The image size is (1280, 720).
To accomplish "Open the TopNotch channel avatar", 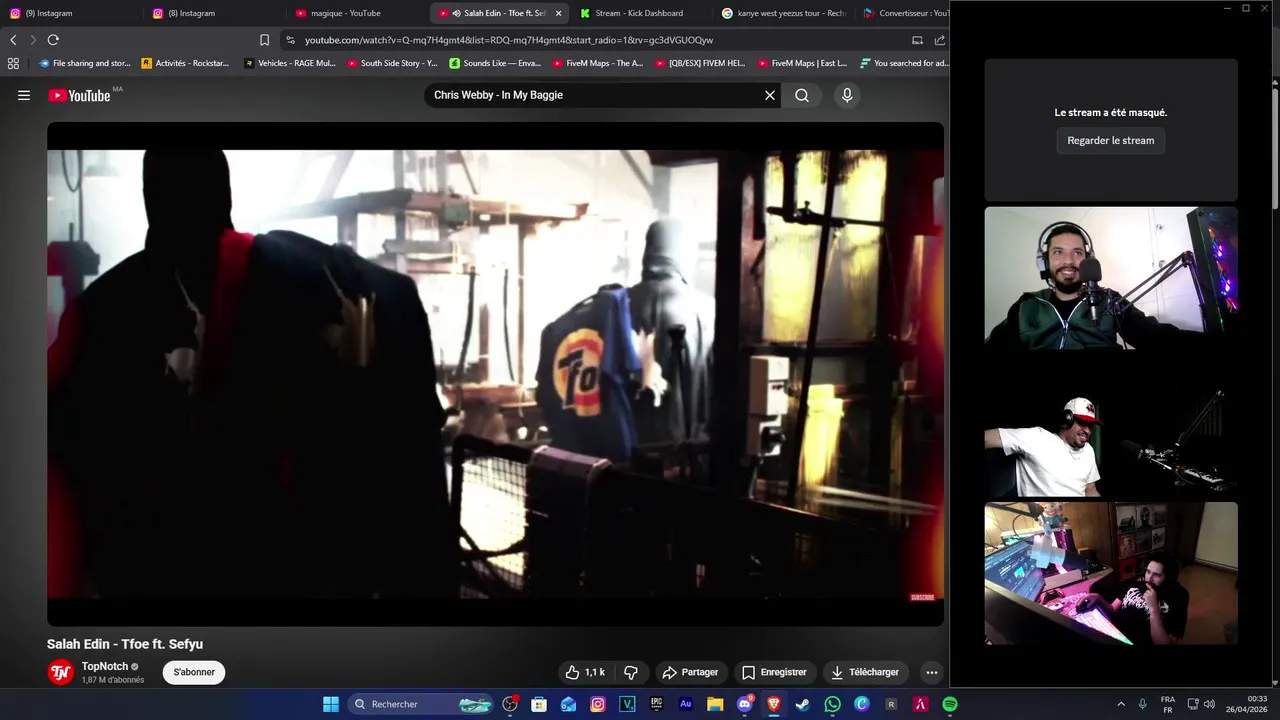I will click(61, 672).
